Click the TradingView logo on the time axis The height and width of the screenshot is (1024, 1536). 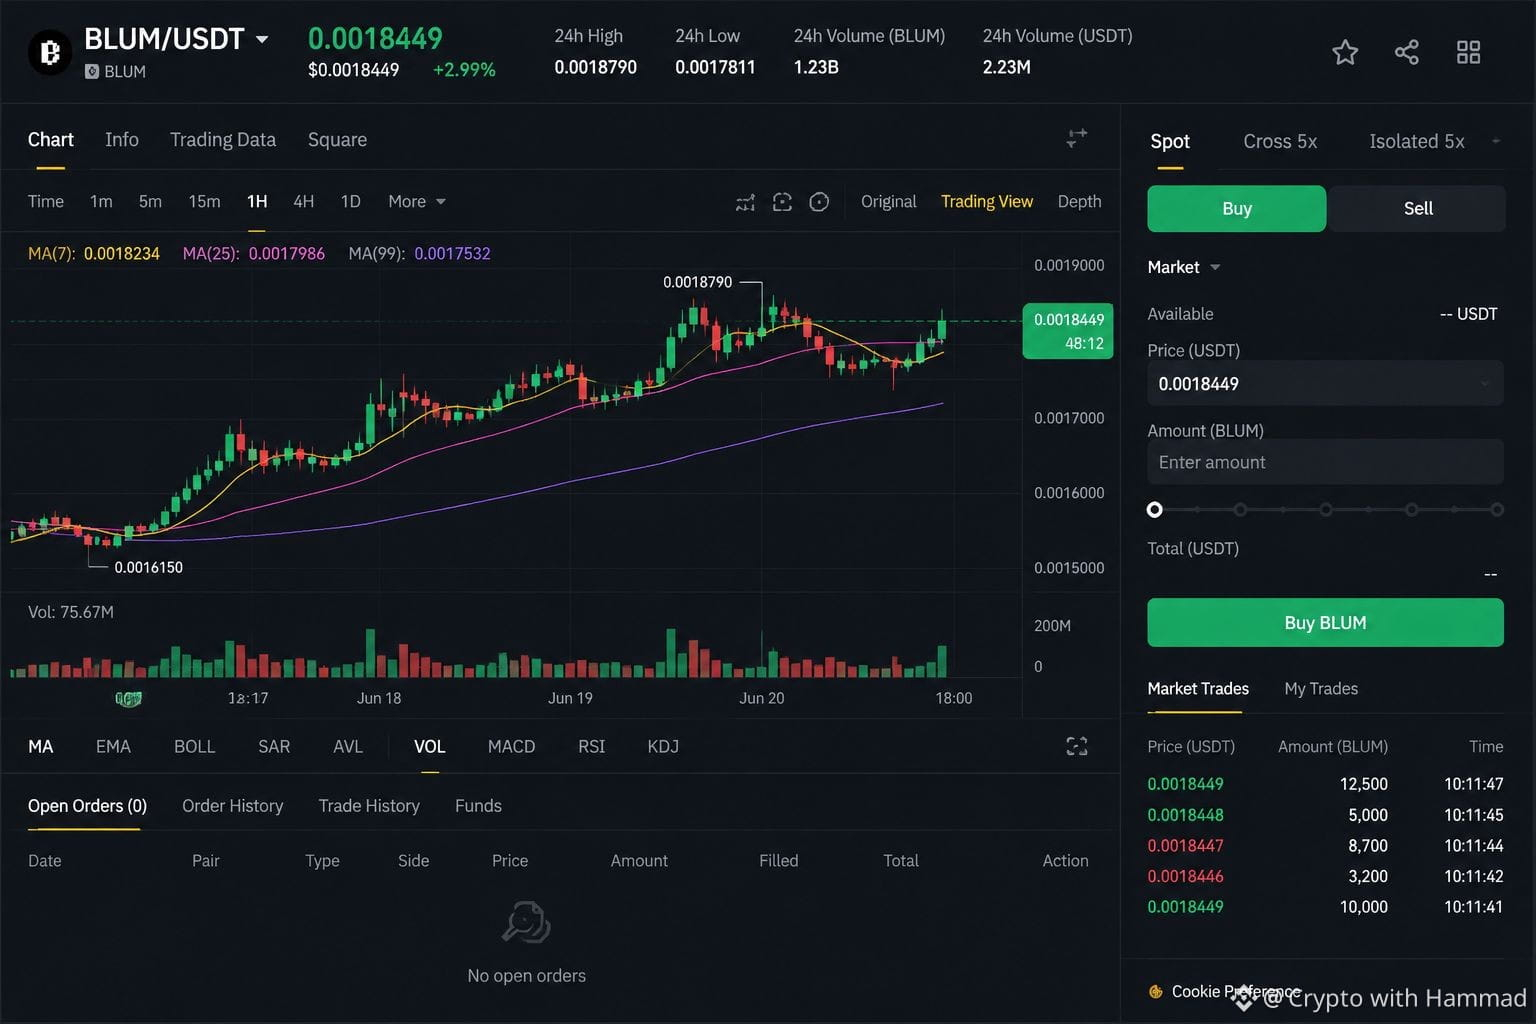click(128, 698)
